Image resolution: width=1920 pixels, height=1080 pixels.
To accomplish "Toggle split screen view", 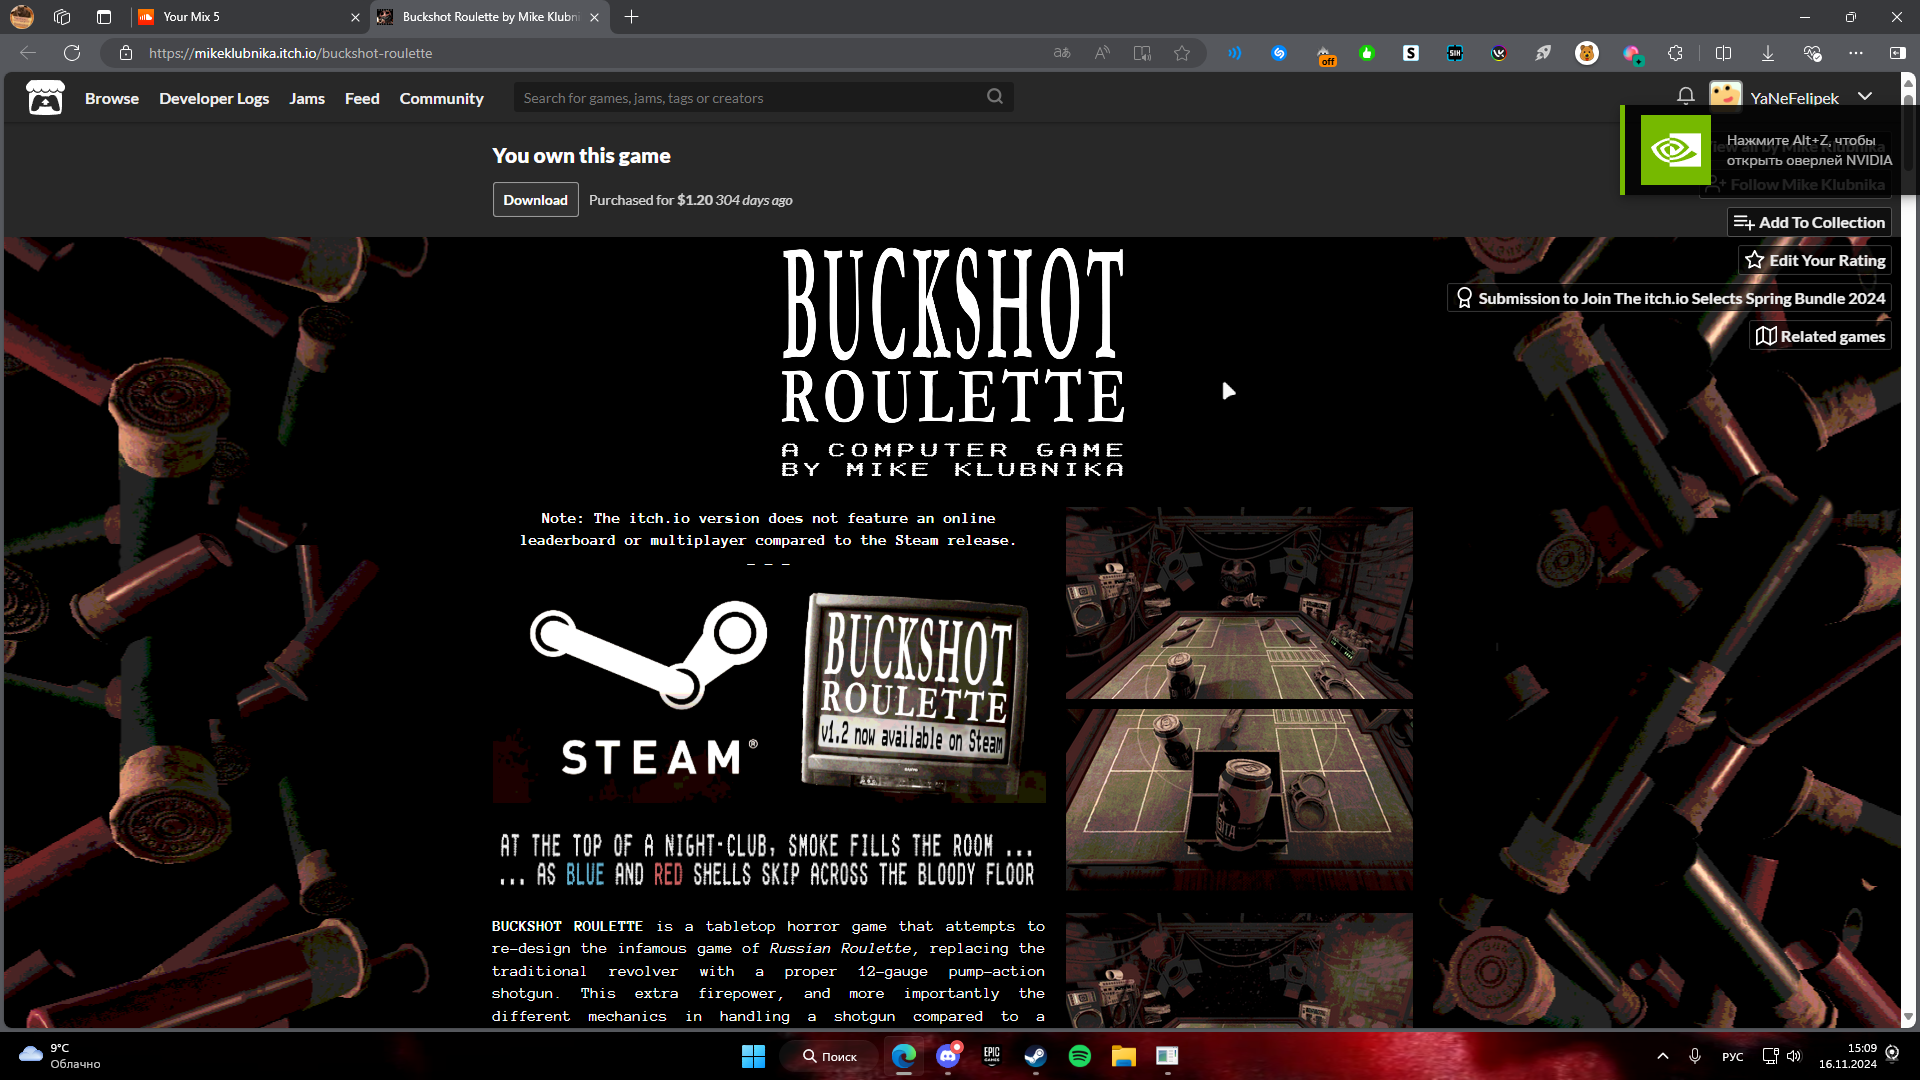I will click(1723, 53).
